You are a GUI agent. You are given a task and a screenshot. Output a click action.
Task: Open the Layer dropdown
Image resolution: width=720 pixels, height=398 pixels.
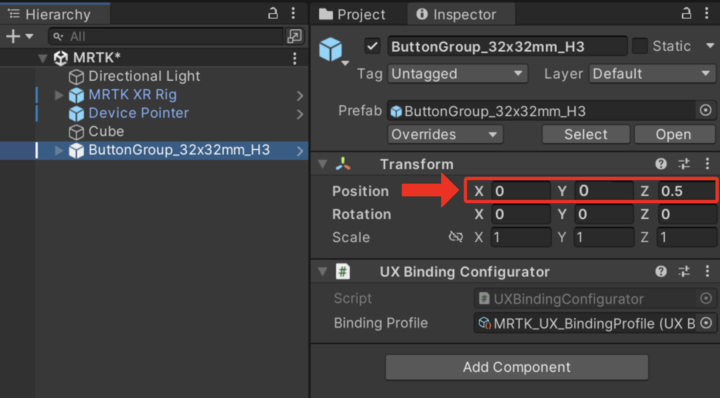pos(652,73)
